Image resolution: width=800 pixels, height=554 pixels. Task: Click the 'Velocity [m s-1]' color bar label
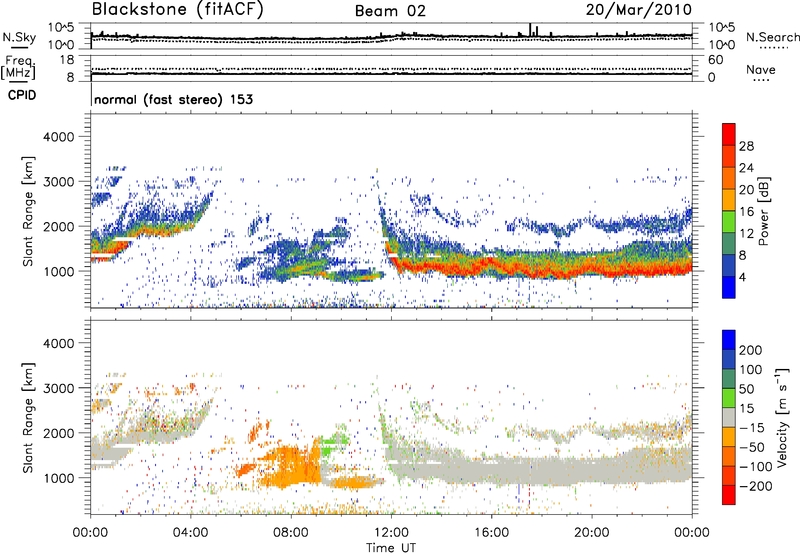pos(782,417)
